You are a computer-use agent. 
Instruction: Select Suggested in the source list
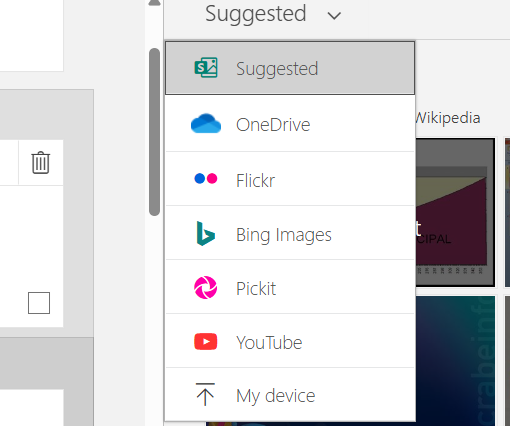(290, 68)
